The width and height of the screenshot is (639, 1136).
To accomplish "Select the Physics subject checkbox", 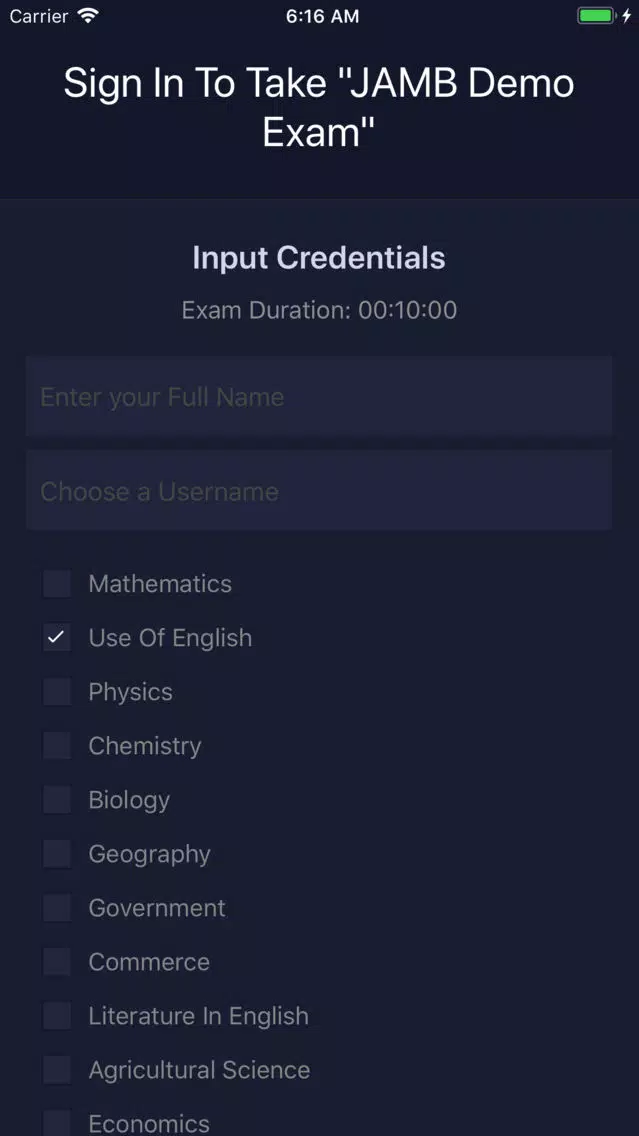I will tap(57, 692).
